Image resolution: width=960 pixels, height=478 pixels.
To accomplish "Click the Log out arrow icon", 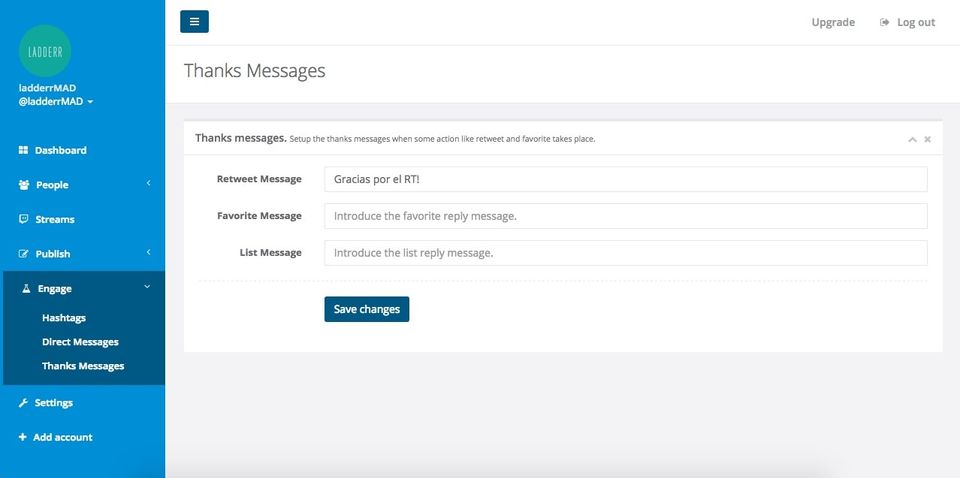I will tap(884, 22).
